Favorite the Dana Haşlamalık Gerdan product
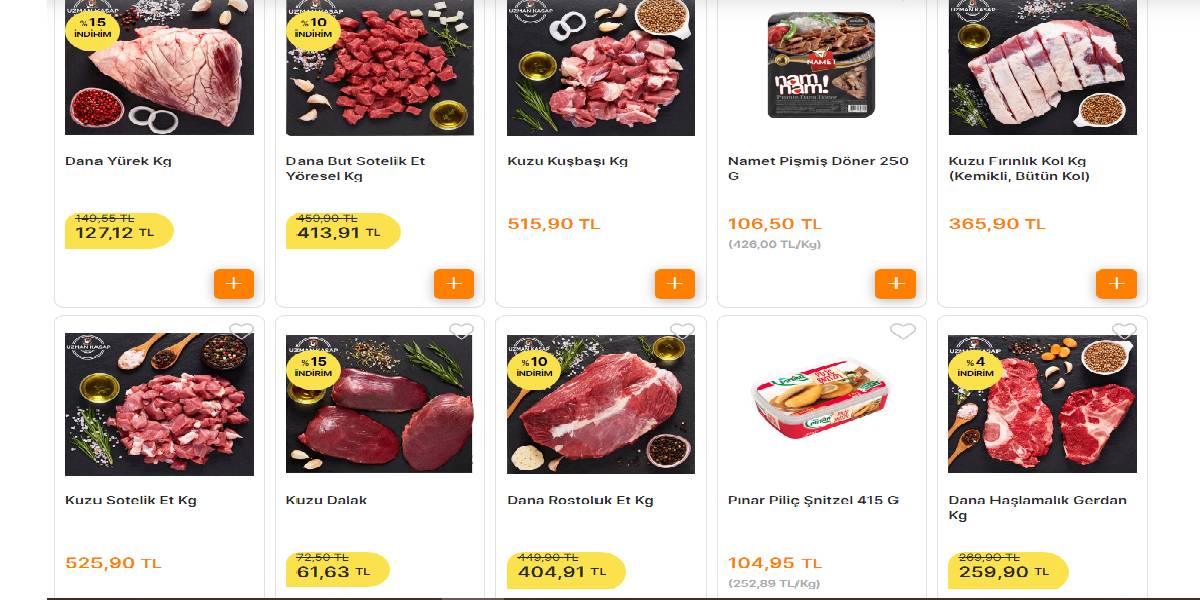Image resolution: width=1200 pixels, height=600 pixels. click(x=1125, y=330)
